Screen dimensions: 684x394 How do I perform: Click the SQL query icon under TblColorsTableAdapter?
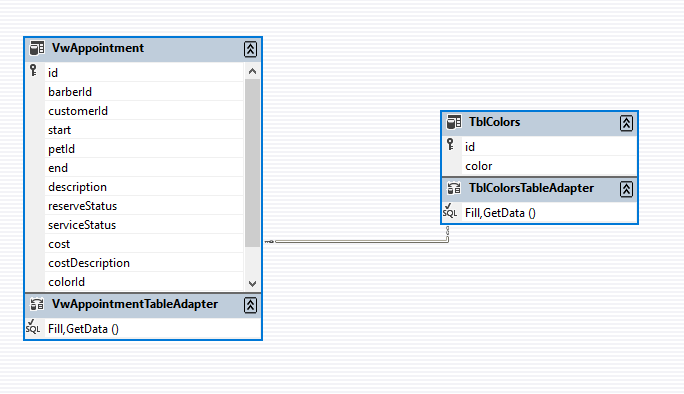tap(450, 211)
